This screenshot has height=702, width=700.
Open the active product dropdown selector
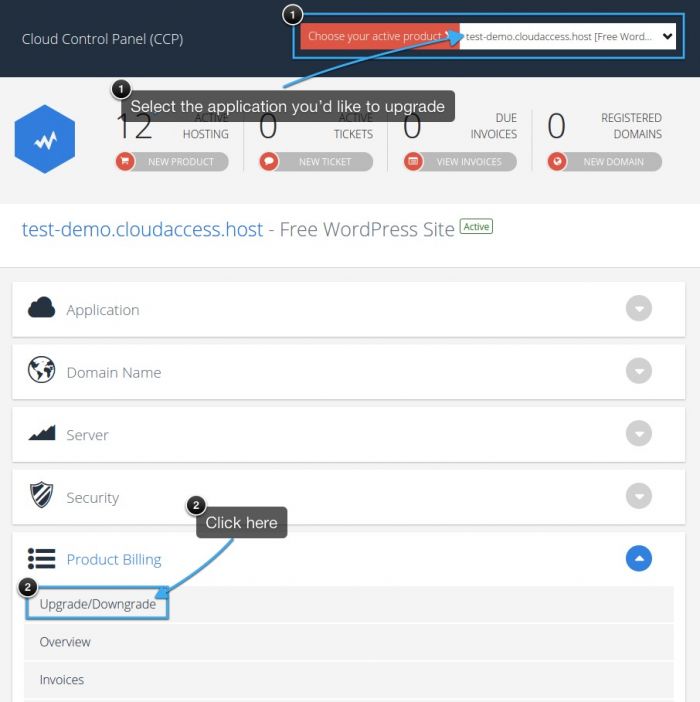pyautogui.click(x=567, y=36)
